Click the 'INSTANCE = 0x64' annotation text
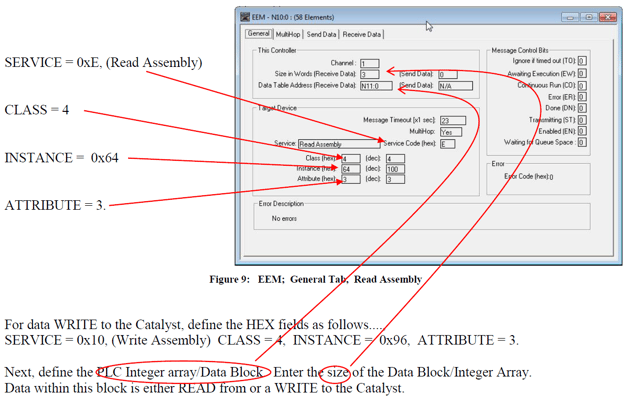 click(x=61, y=158)
